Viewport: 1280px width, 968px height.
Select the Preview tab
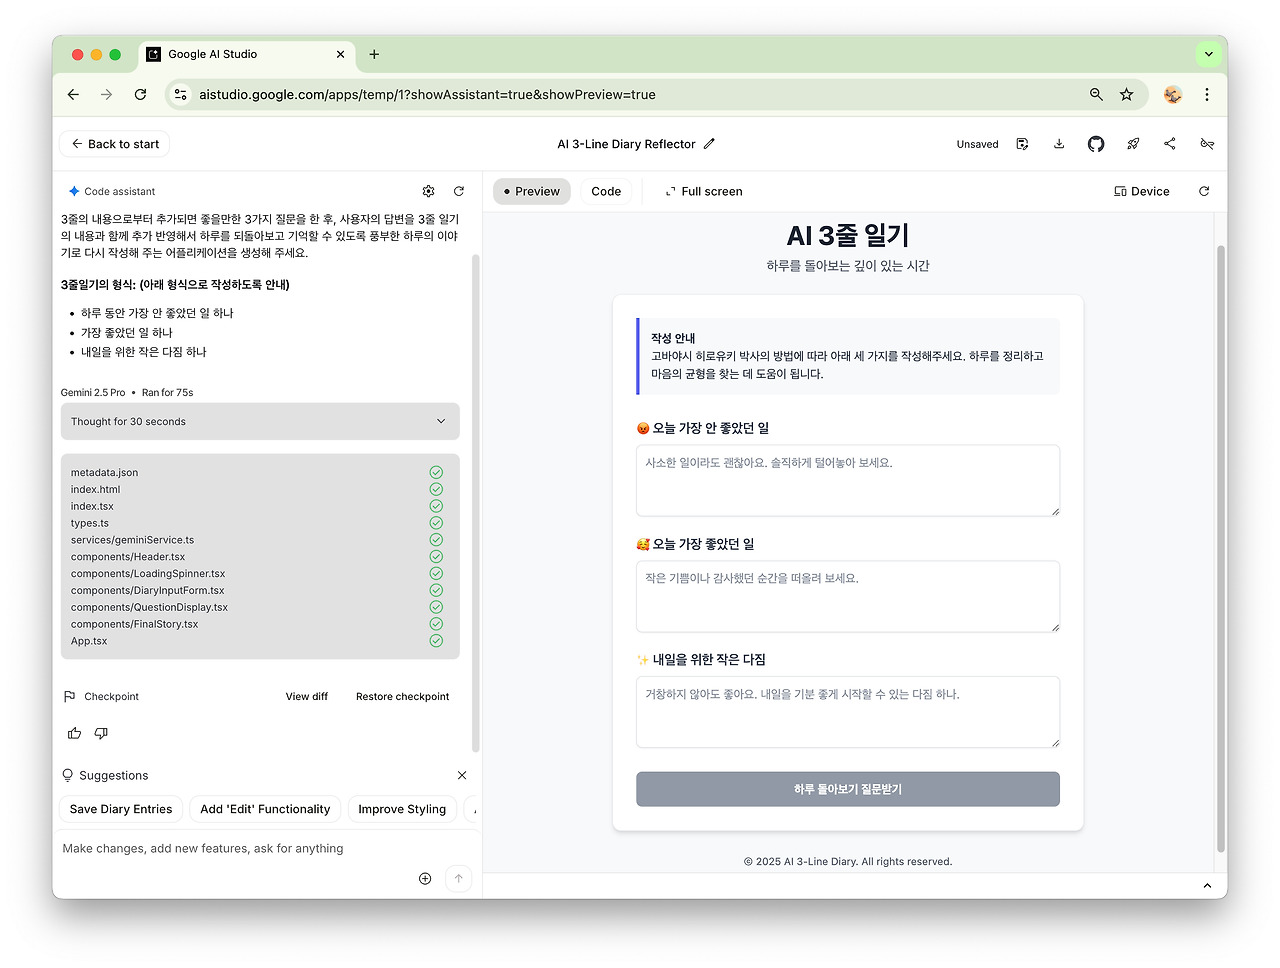(531, 191)
